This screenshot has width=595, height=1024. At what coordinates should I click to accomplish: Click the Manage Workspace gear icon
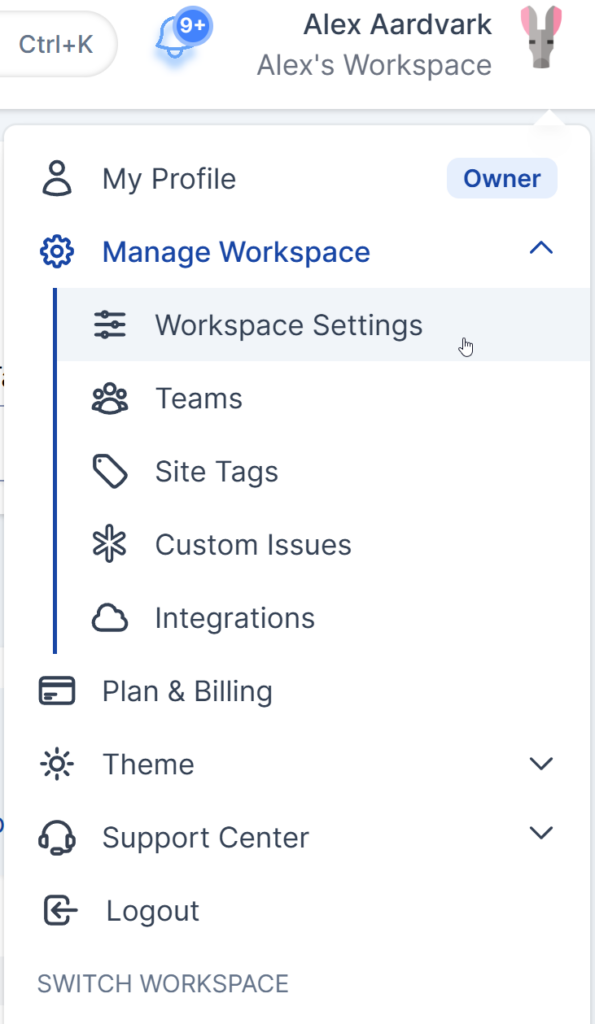click(57, 252)
